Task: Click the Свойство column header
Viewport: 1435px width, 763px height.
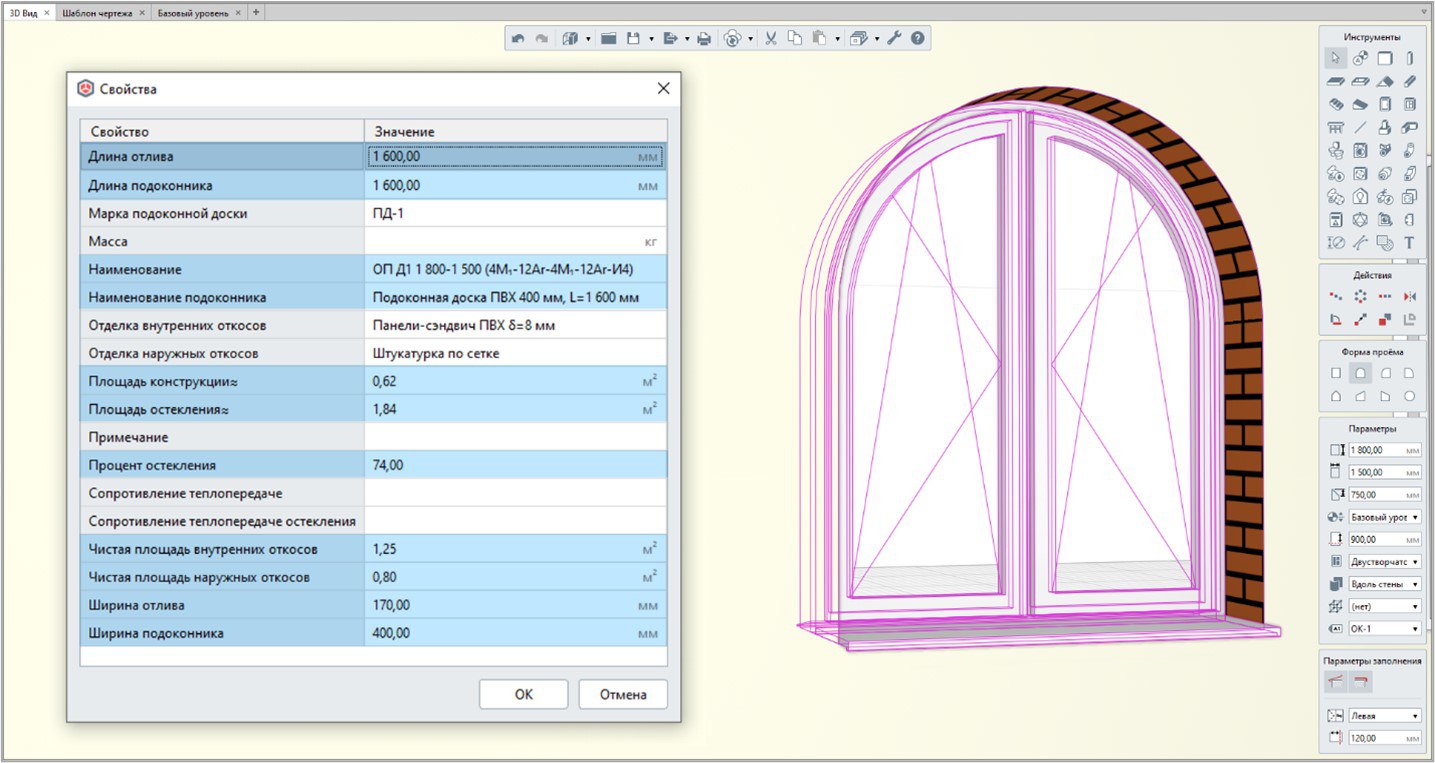Action: click(x=222, y=131)
